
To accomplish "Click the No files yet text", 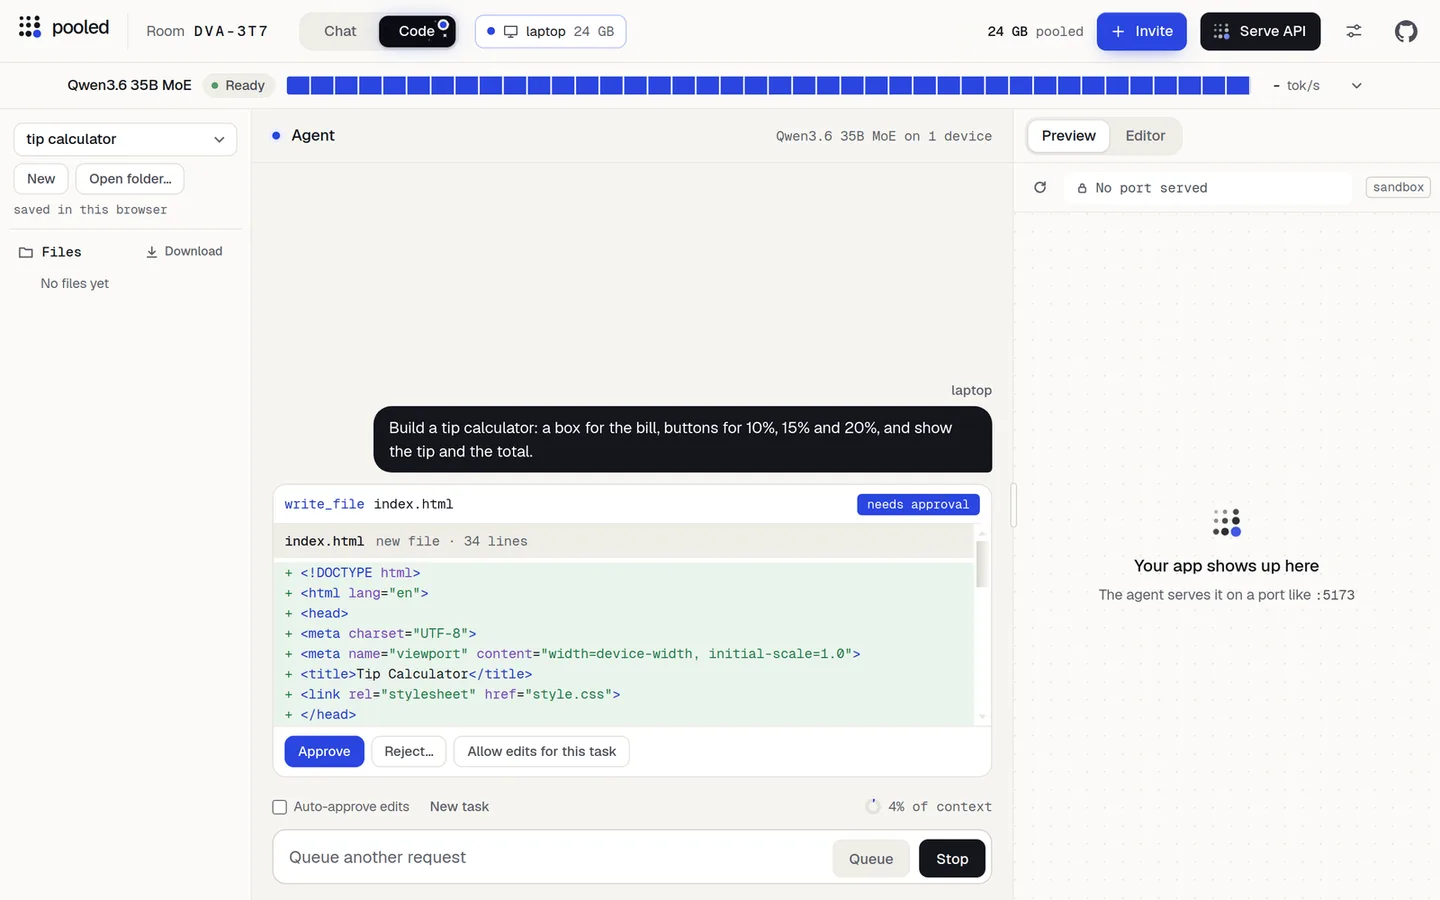I will [x=75, y=284].
